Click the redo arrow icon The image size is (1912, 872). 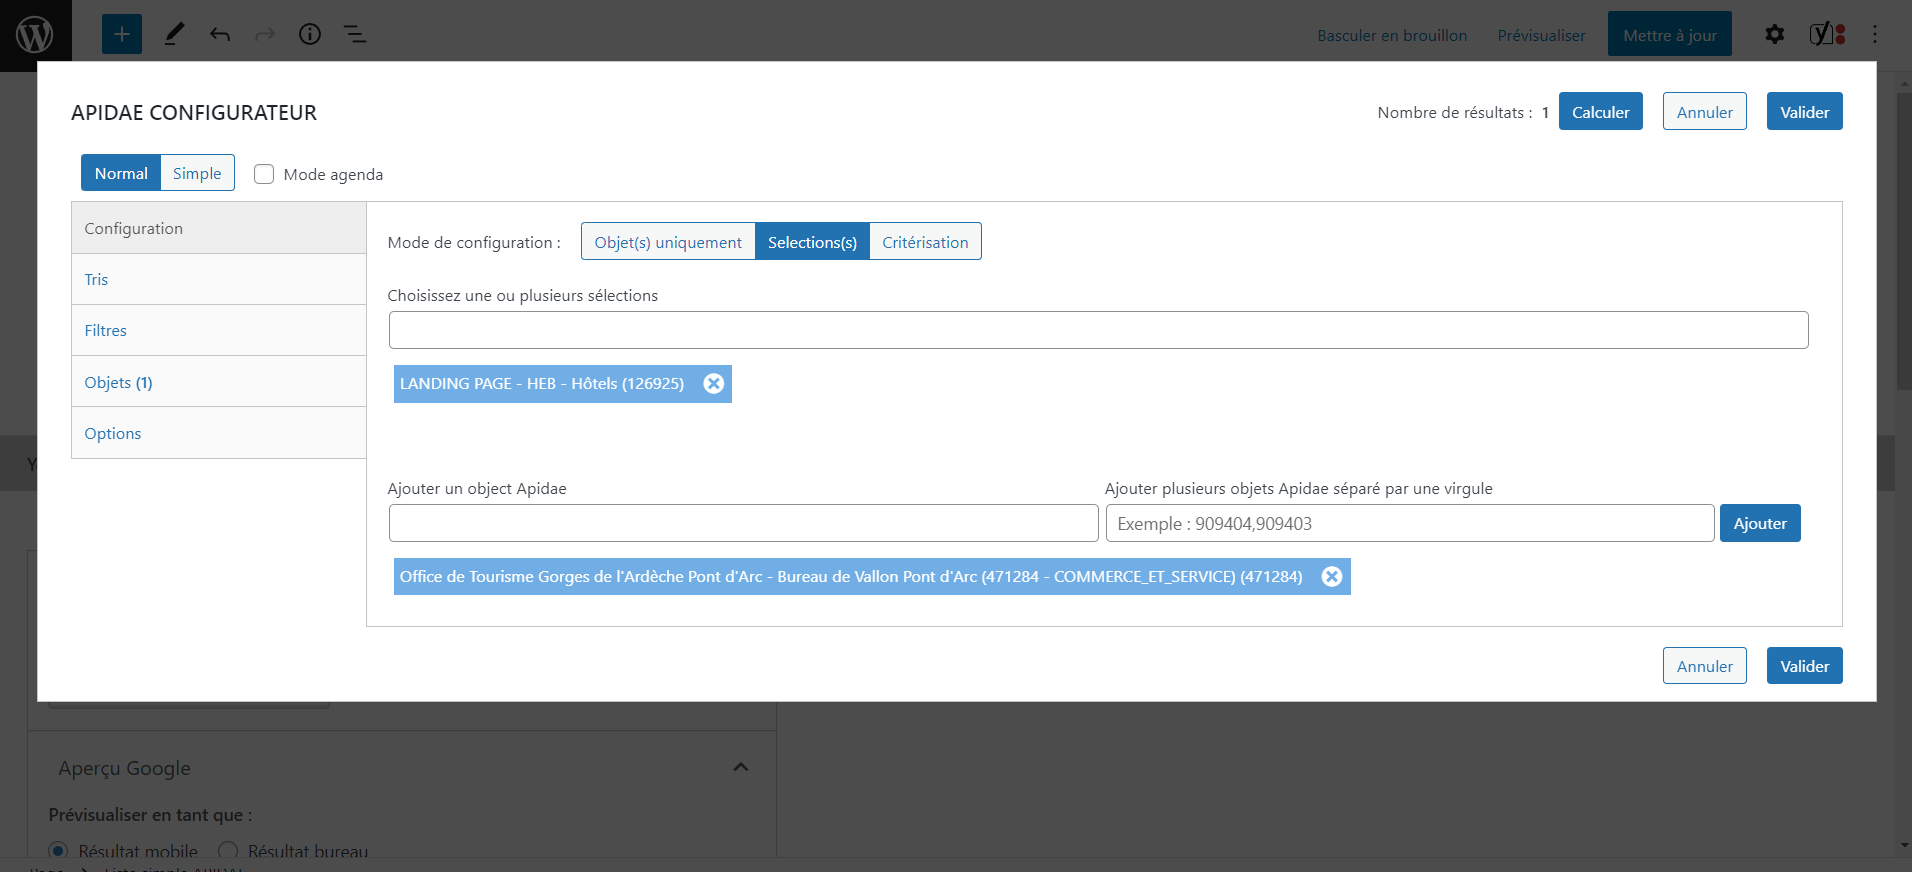(265, 35)
